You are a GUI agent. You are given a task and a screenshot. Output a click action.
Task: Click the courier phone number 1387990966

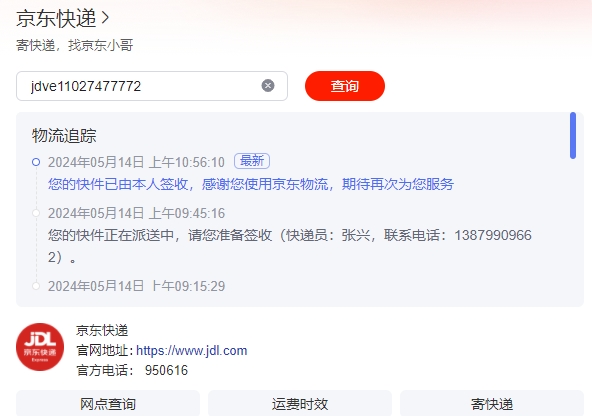(493, 235)
